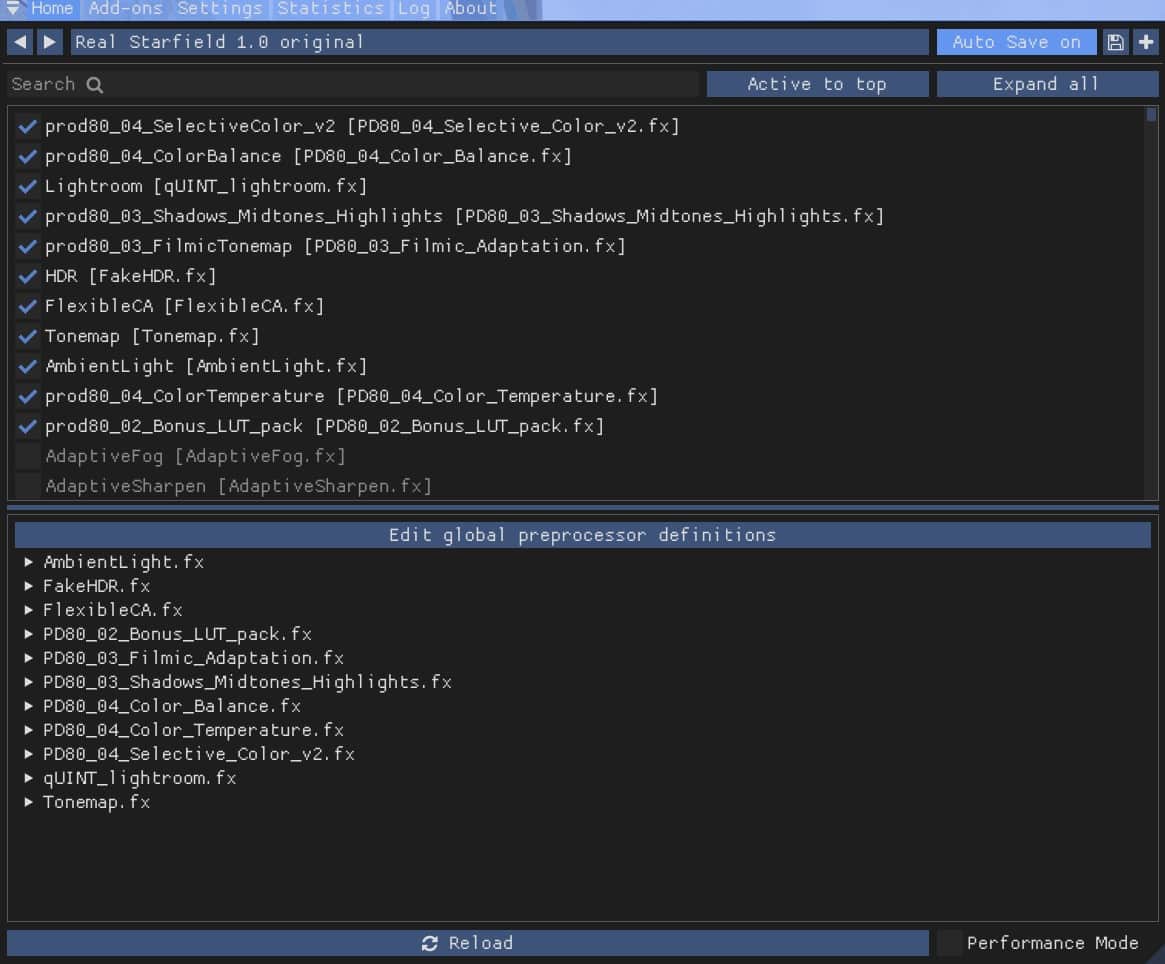The width and height of the screenshot is (1165, 964).
Task: Click the save preset floppy disk icon
Action: pyautogui.click(x=1114, y=42)
